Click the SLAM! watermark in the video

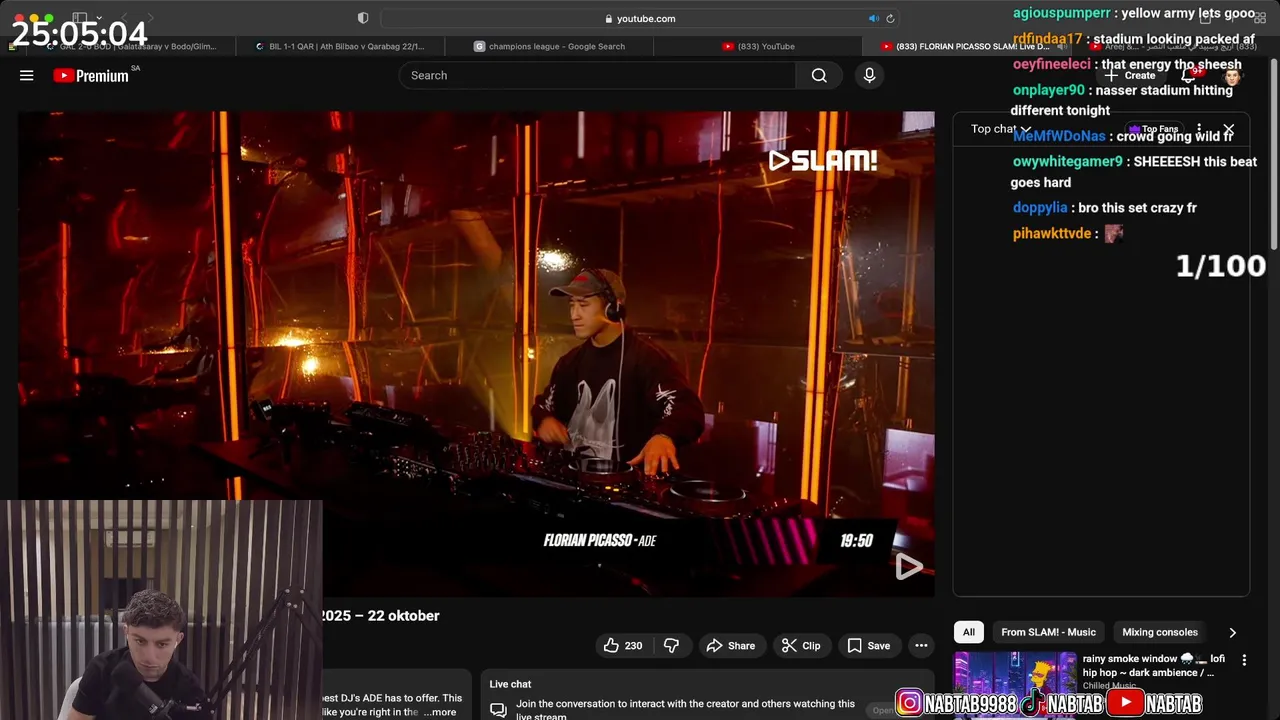tap(822, 161)
